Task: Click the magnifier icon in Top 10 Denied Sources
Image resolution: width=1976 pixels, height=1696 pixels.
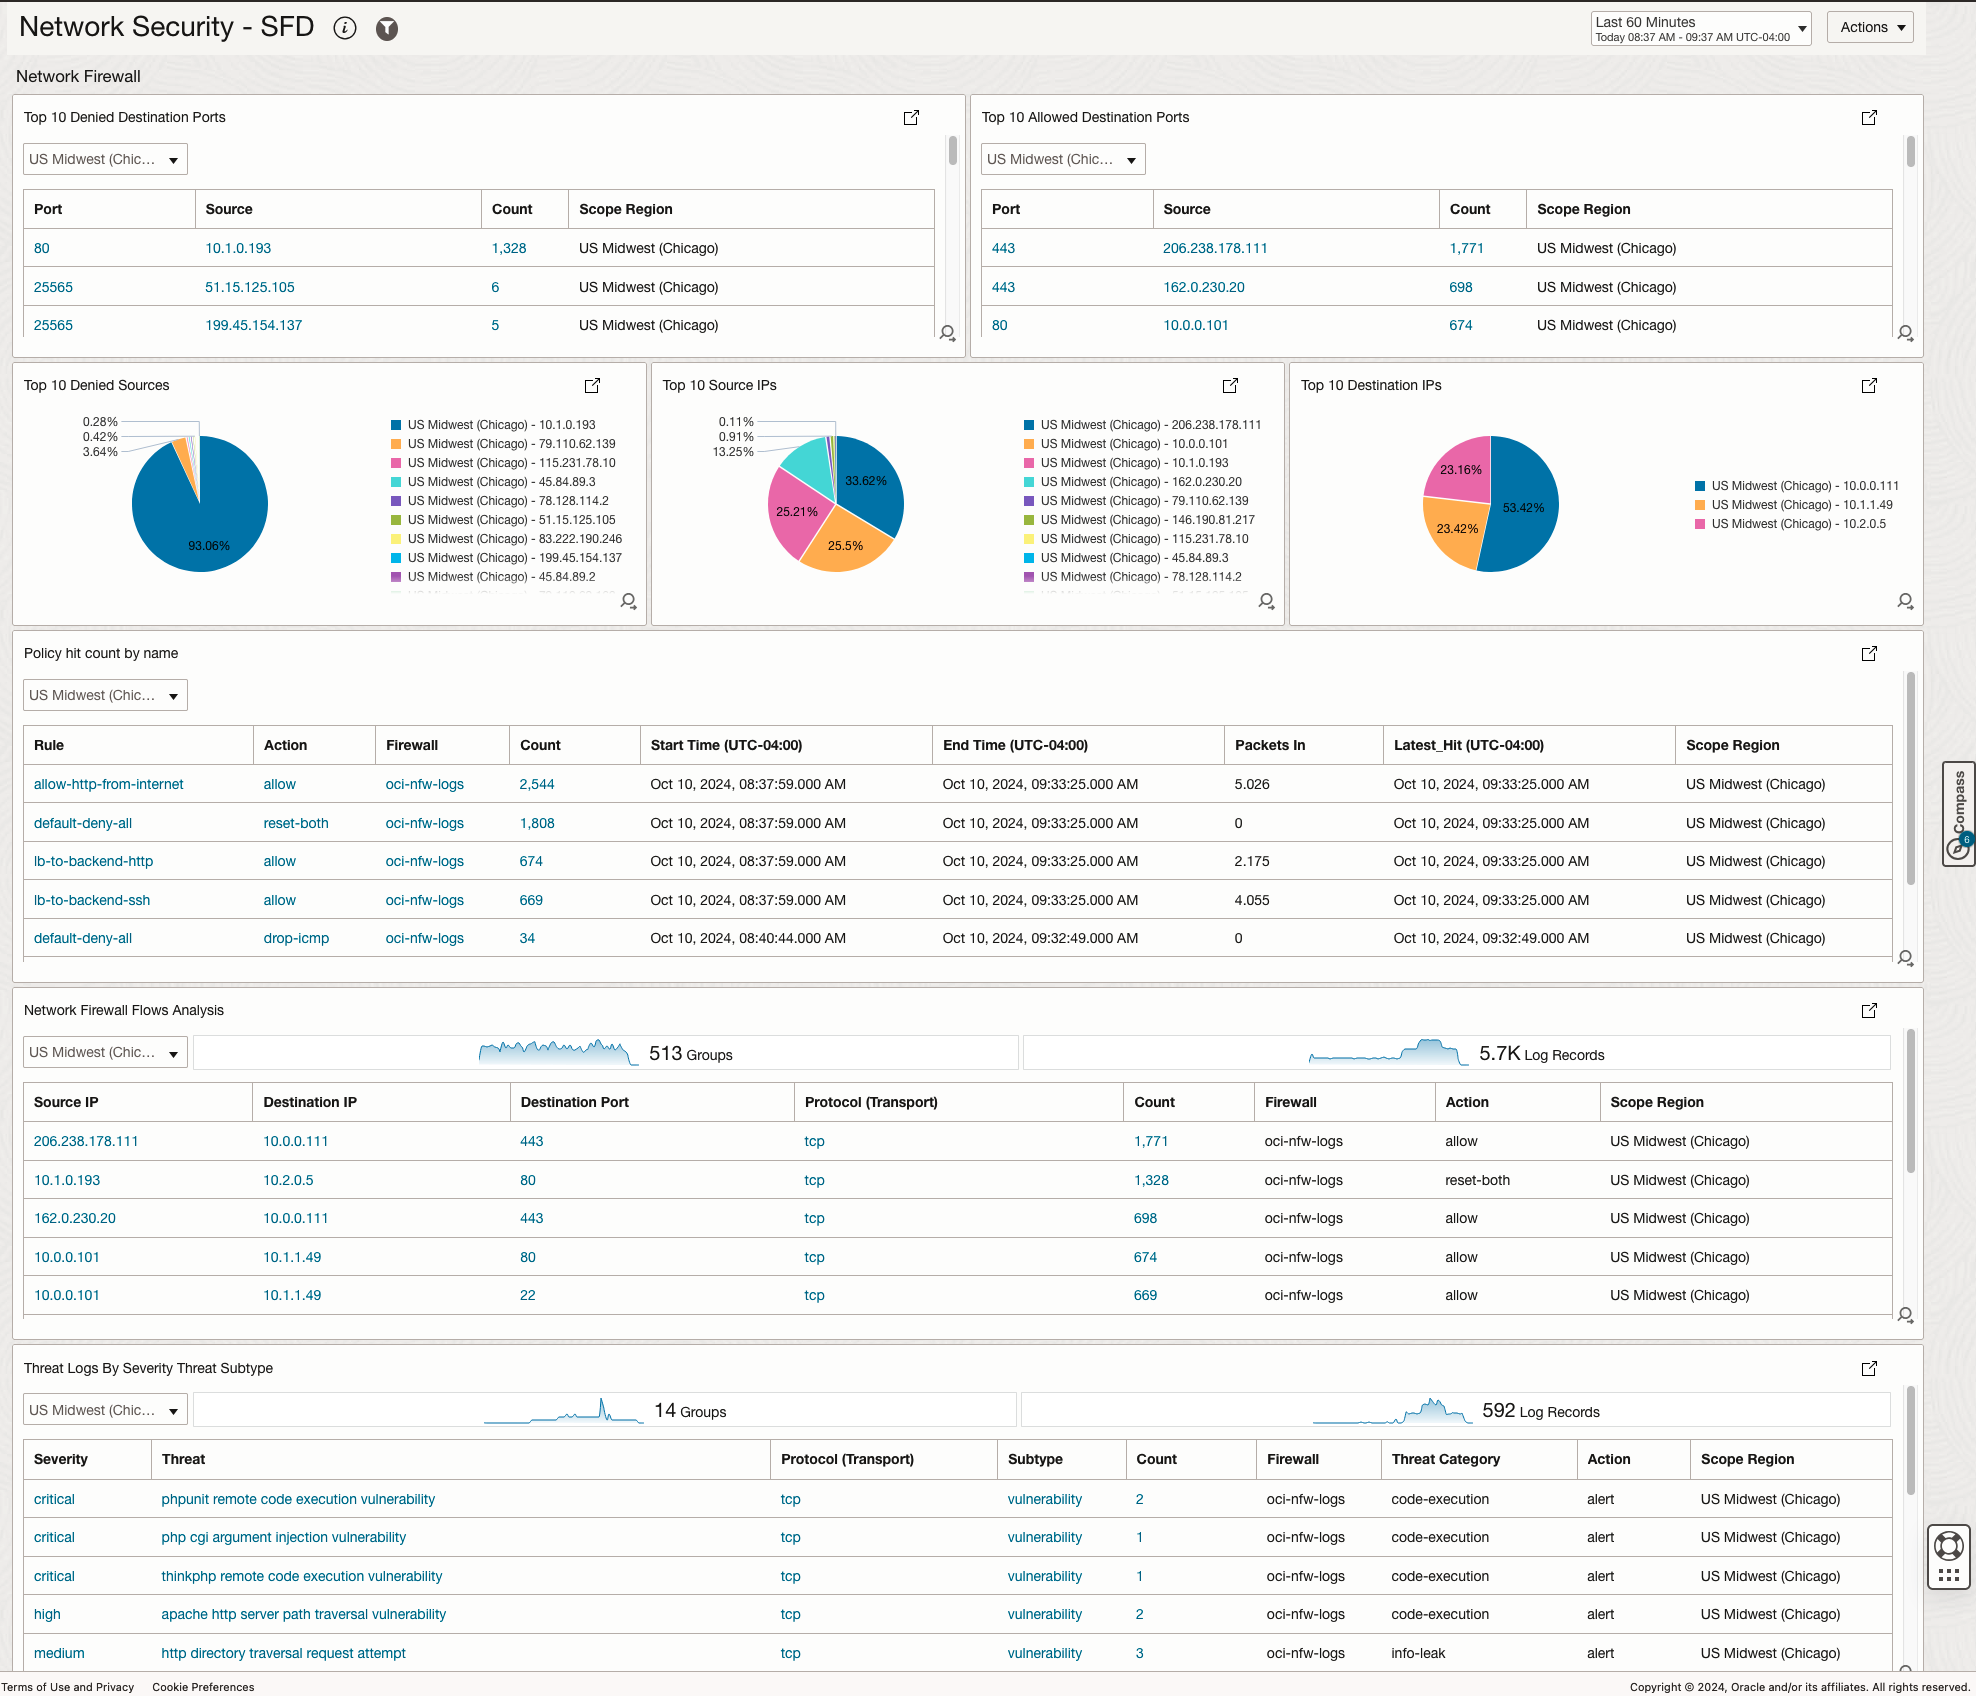Action: 628,601
